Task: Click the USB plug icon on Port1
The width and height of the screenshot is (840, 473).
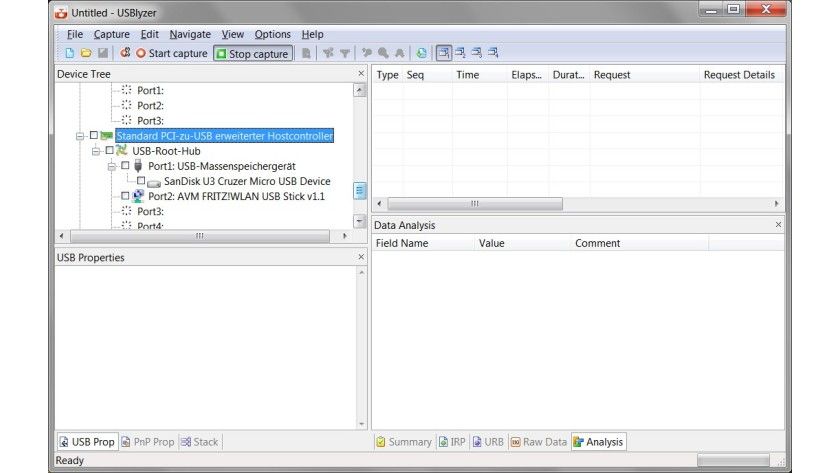Action: (x=138, y=166)
